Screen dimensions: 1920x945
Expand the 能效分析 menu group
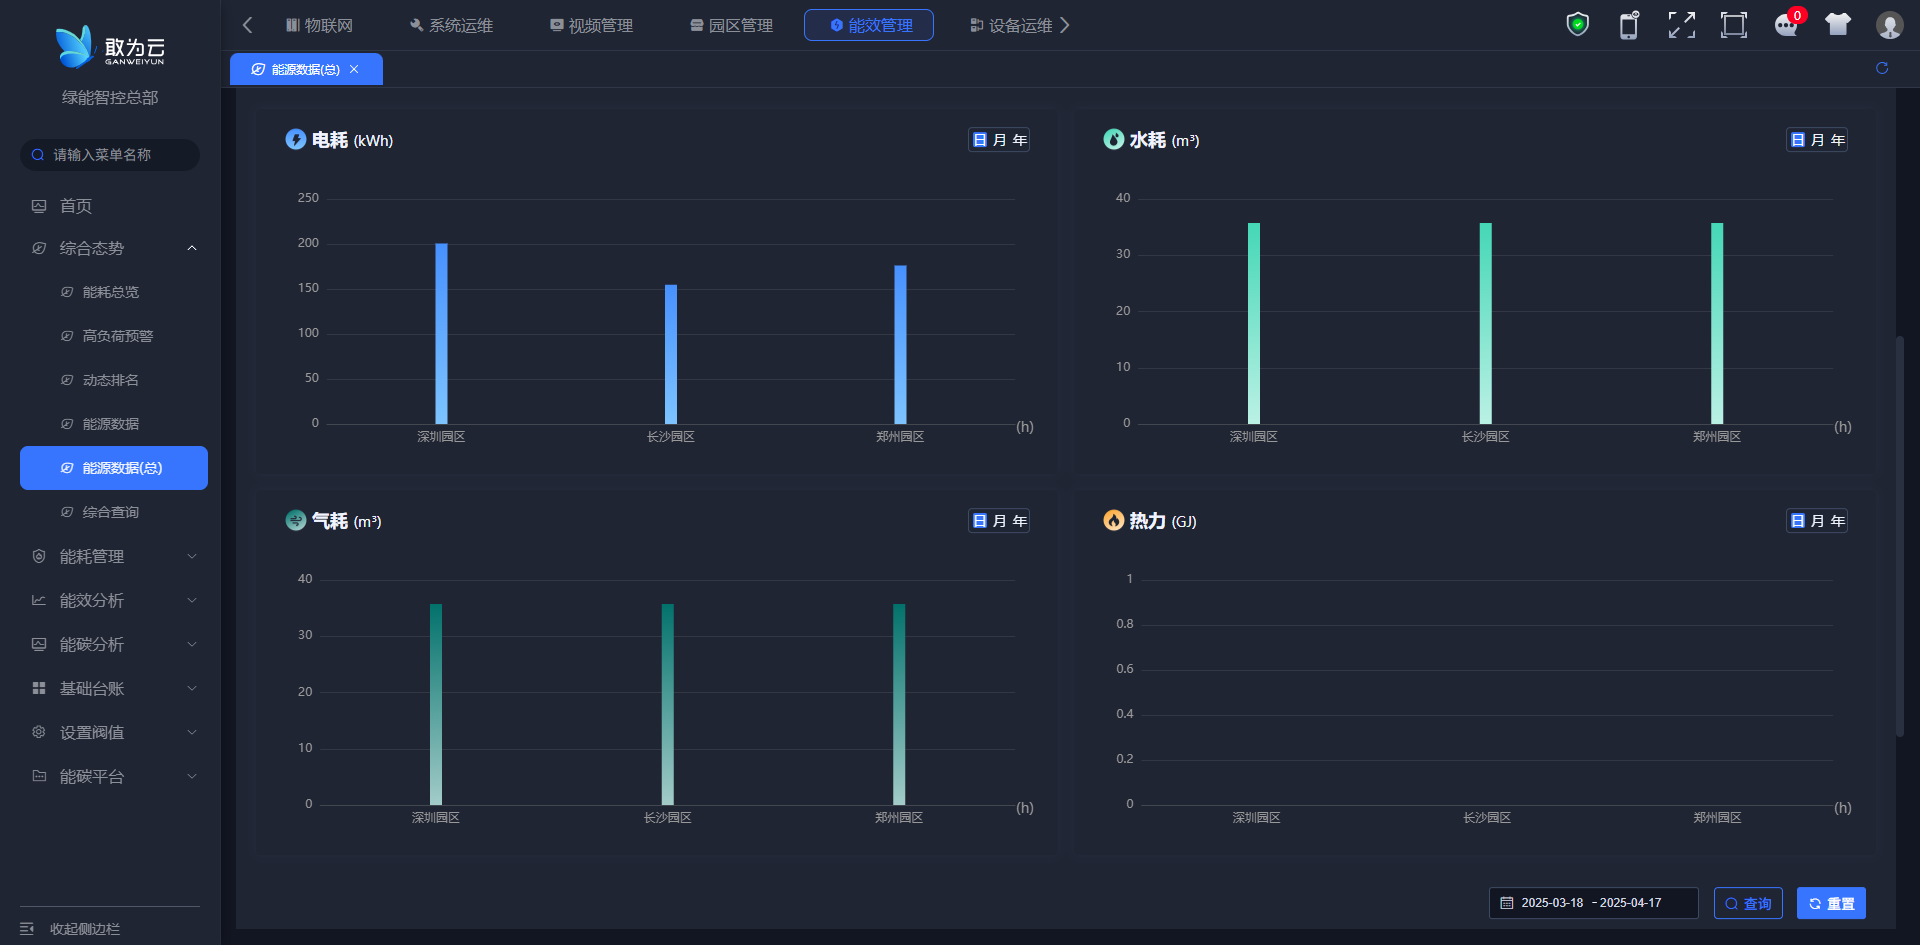click(114, 600)
